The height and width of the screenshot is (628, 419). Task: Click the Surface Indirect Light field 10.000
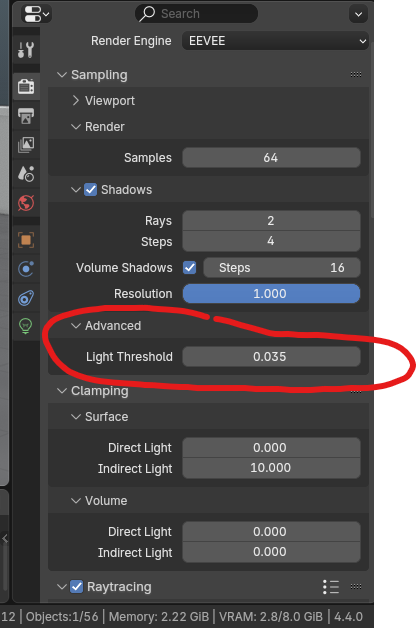point(271,468)
